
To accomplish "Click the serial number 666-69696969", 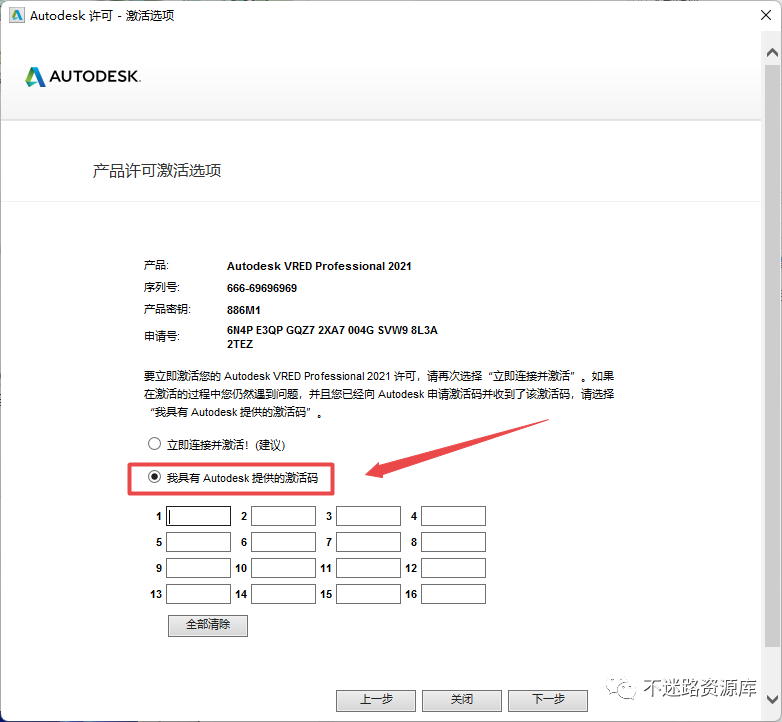I will tap(262, 288).
